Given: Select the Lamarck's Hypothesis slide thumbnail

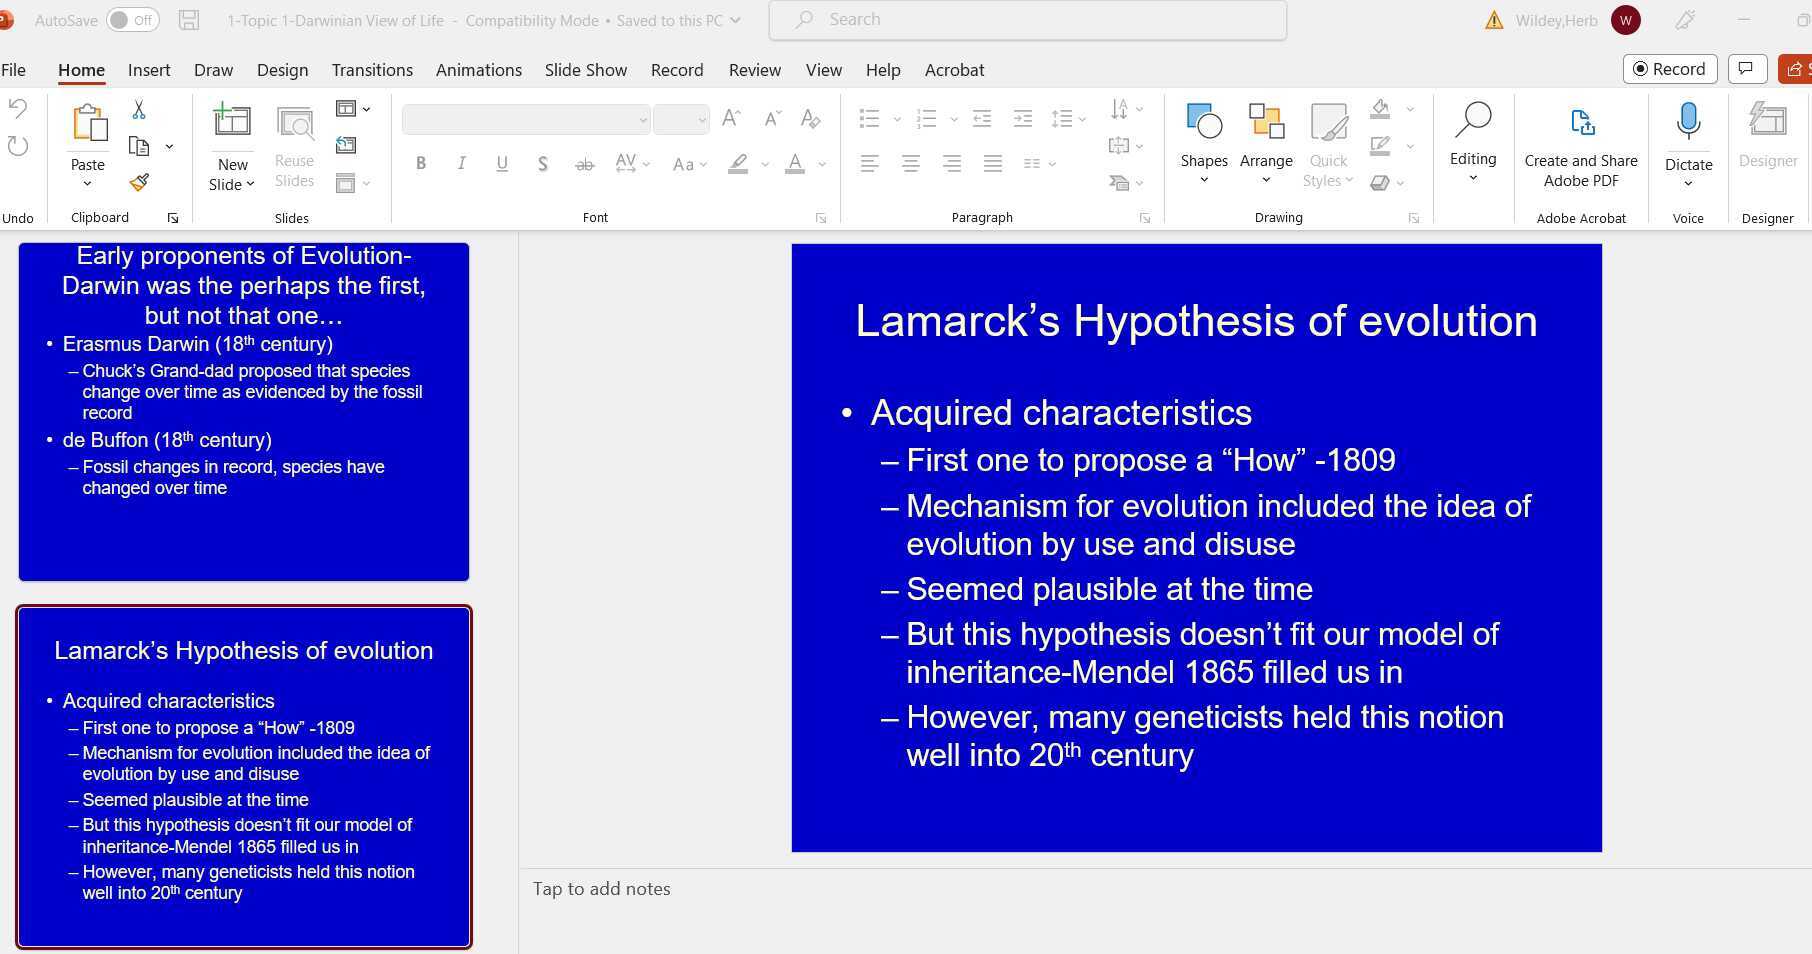Looking at the screenshot, I should coord(243,775).
